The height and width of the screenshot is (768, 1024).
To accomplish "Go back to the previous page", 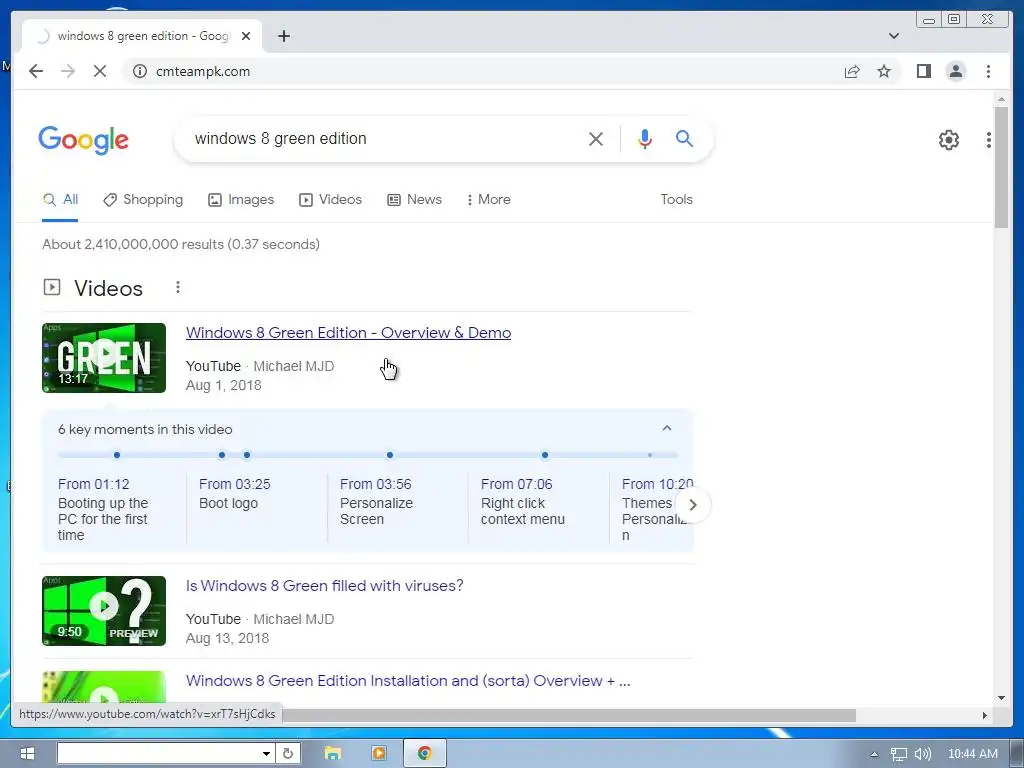I will (36, 71).
